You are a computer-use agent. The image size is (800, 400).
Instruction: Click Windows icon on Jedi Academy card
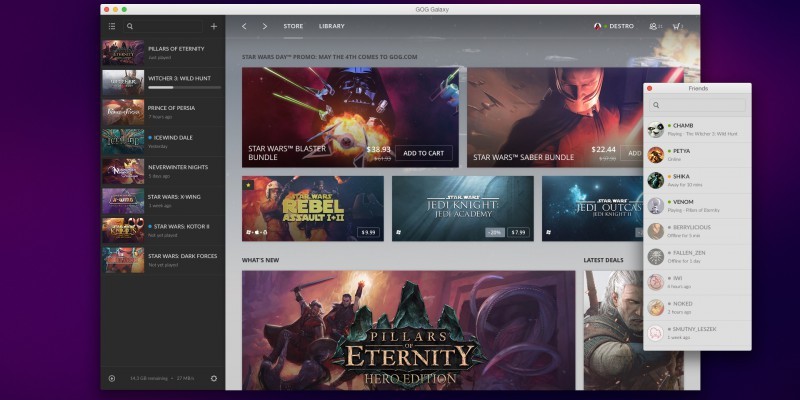coord(398,232)
